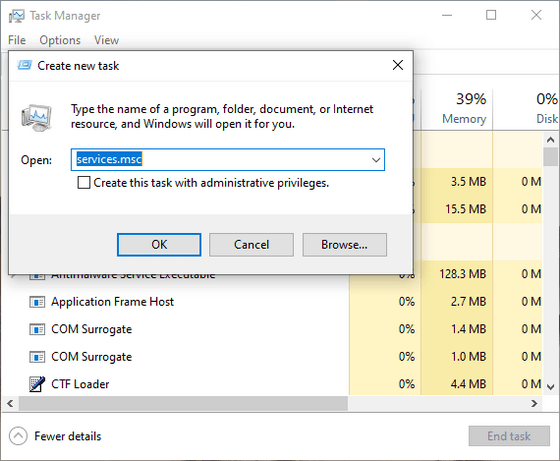Click the 3.5 MB memory value
Screen dimensions: 560x461
[468, 182]
